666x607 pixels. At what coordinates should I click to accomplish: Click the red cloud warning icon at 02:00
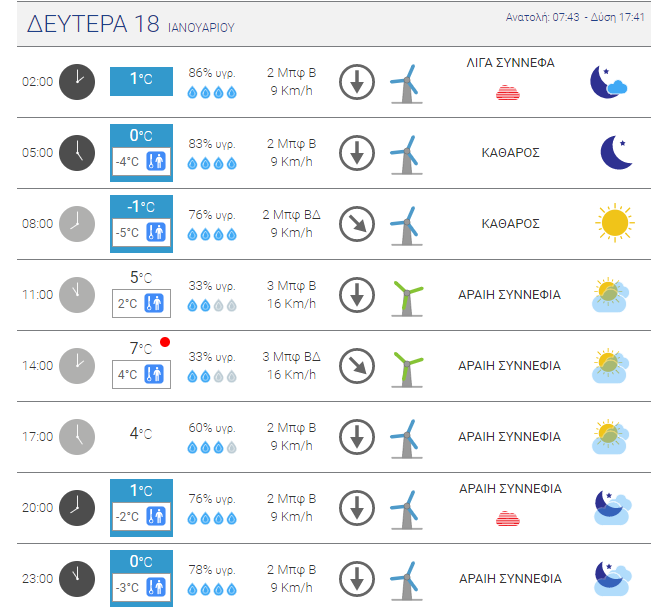pos(508,92)
